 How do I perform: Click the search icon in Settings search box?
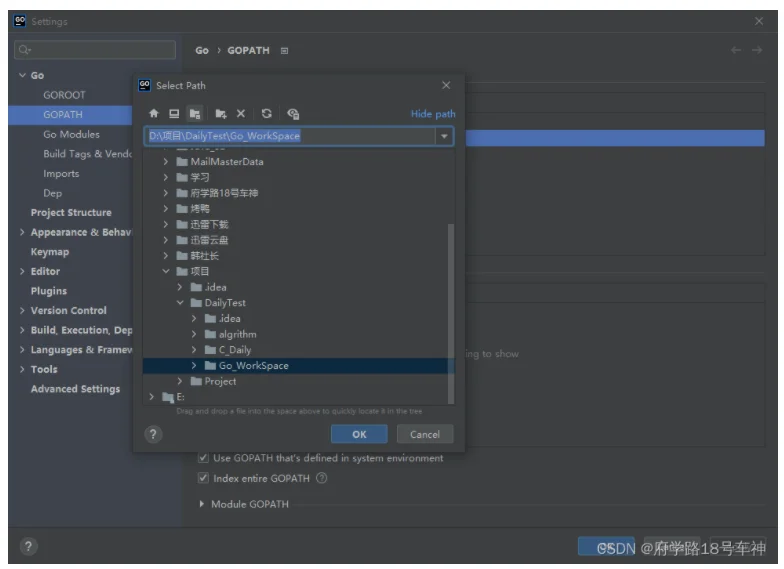click(24, 50)
